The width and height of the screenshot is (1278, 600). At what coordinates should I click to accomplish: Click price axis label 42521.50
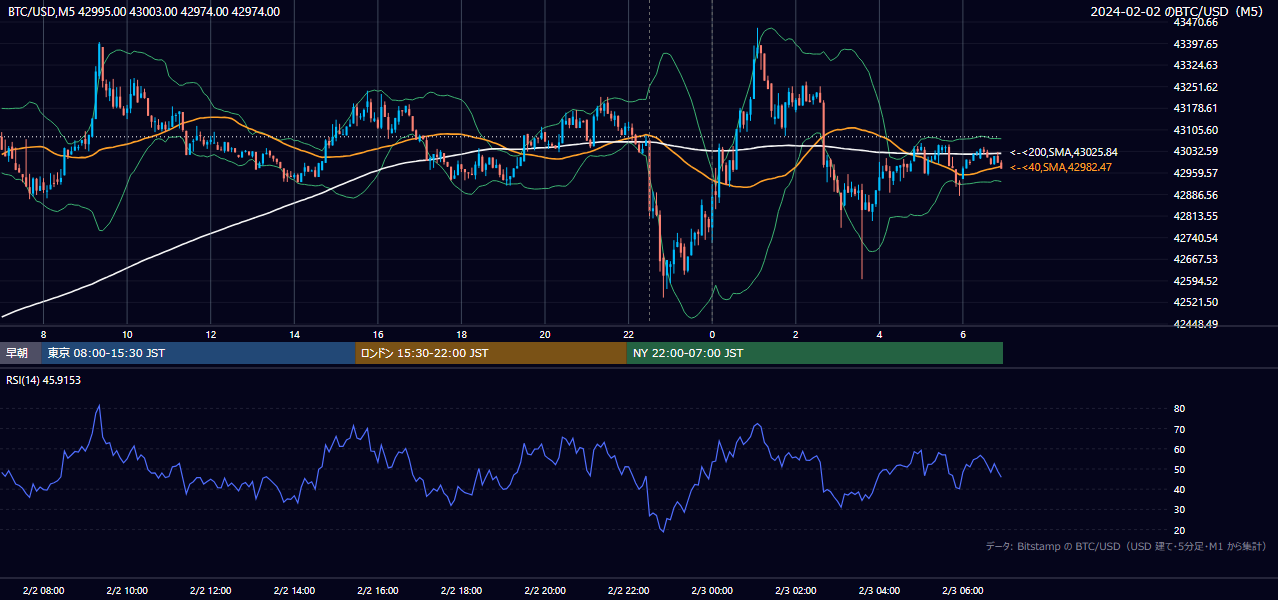1195,302
